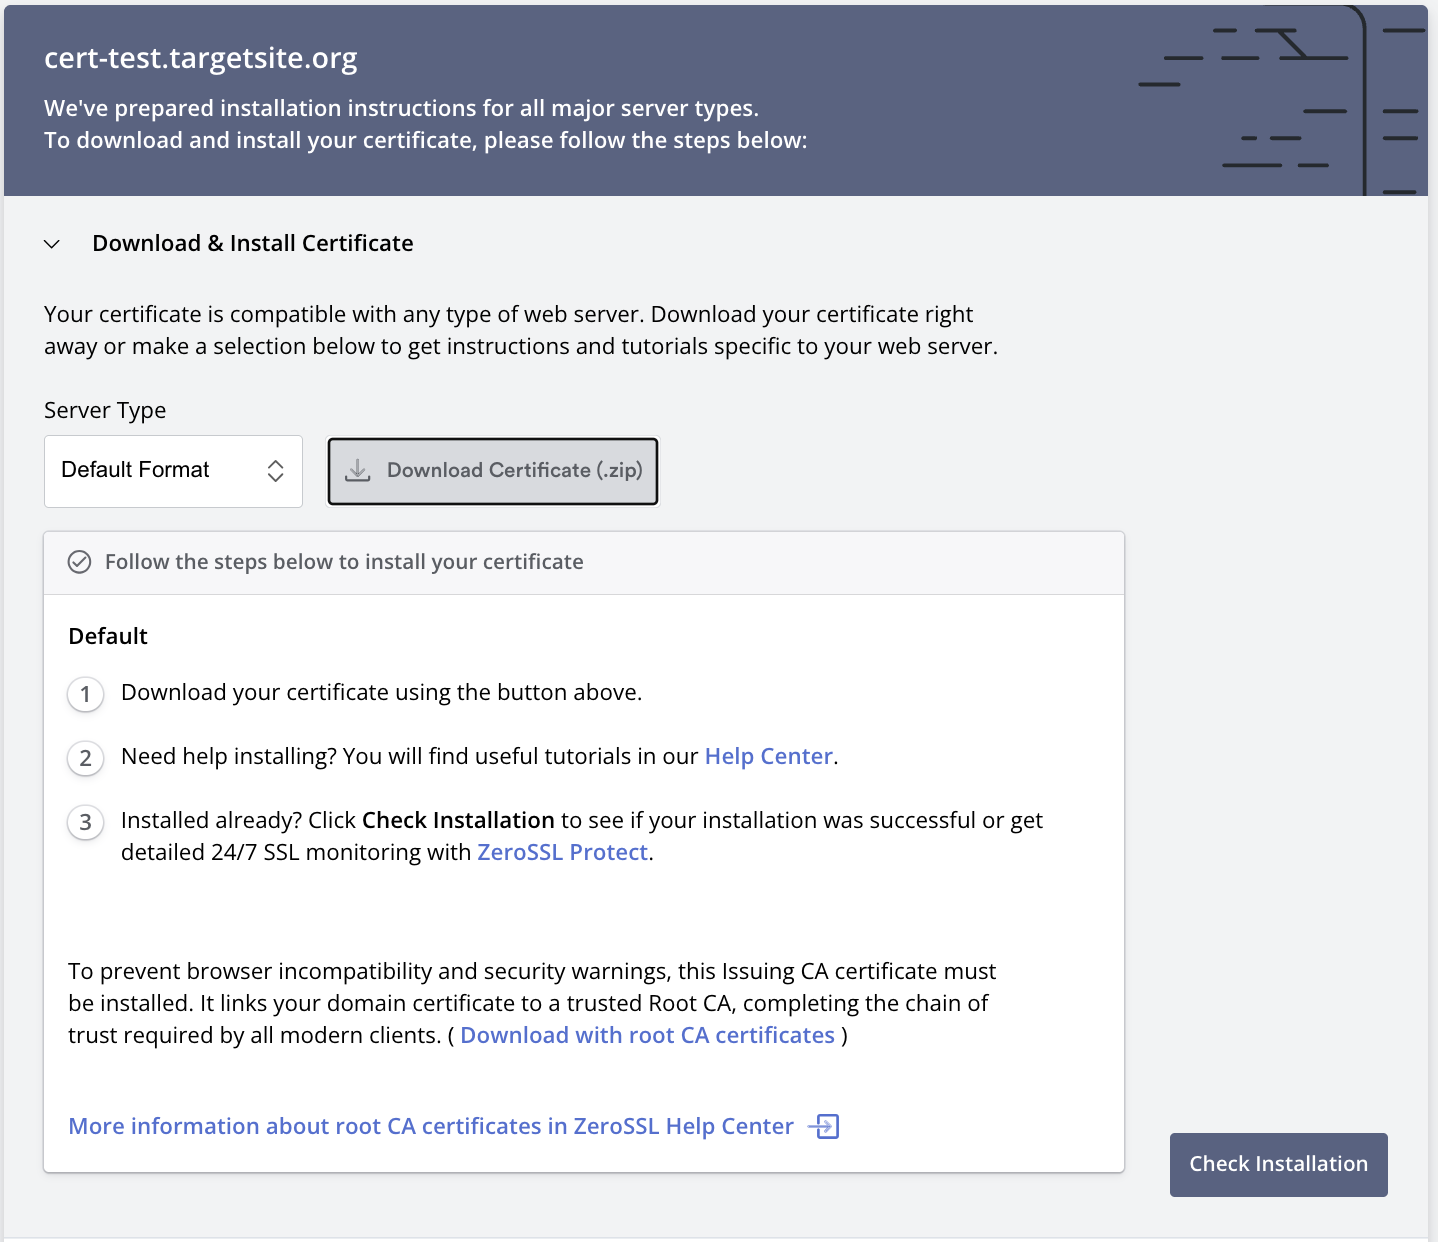Click the Check Installation button
Screen dimensions: 1438x1242
pyautogui.click(x=1278, y=1164)
